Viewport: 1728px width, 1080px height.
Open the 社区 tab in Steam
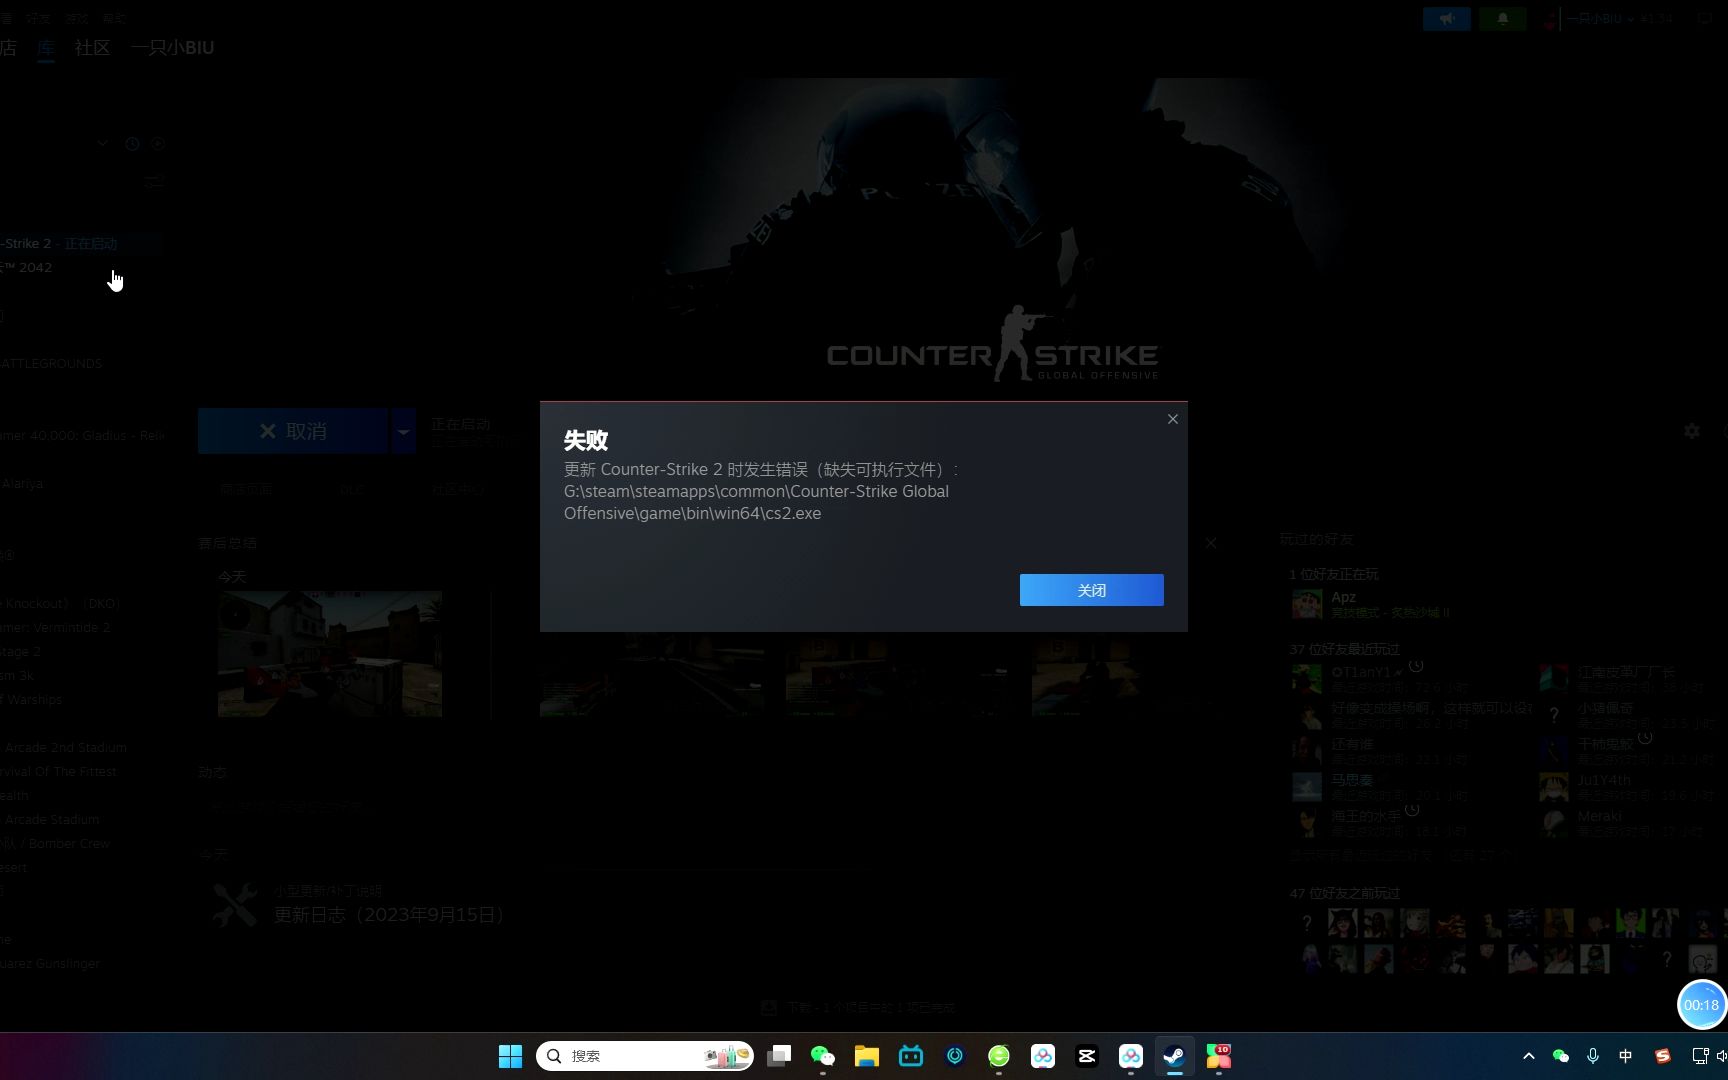pyautogui.click(x=92, y=47)
